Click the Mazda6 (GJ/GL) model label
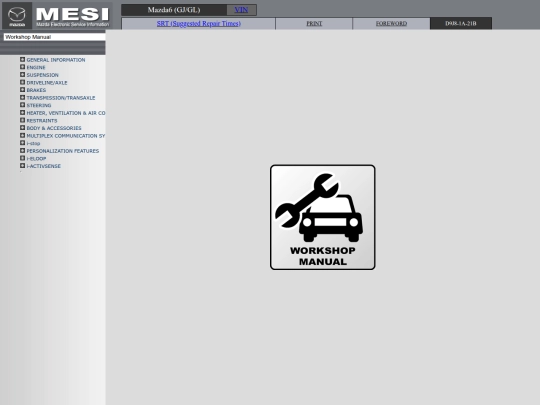Image resolution: width=540 pixels, height=405 pixels. (x=174, y=10)
